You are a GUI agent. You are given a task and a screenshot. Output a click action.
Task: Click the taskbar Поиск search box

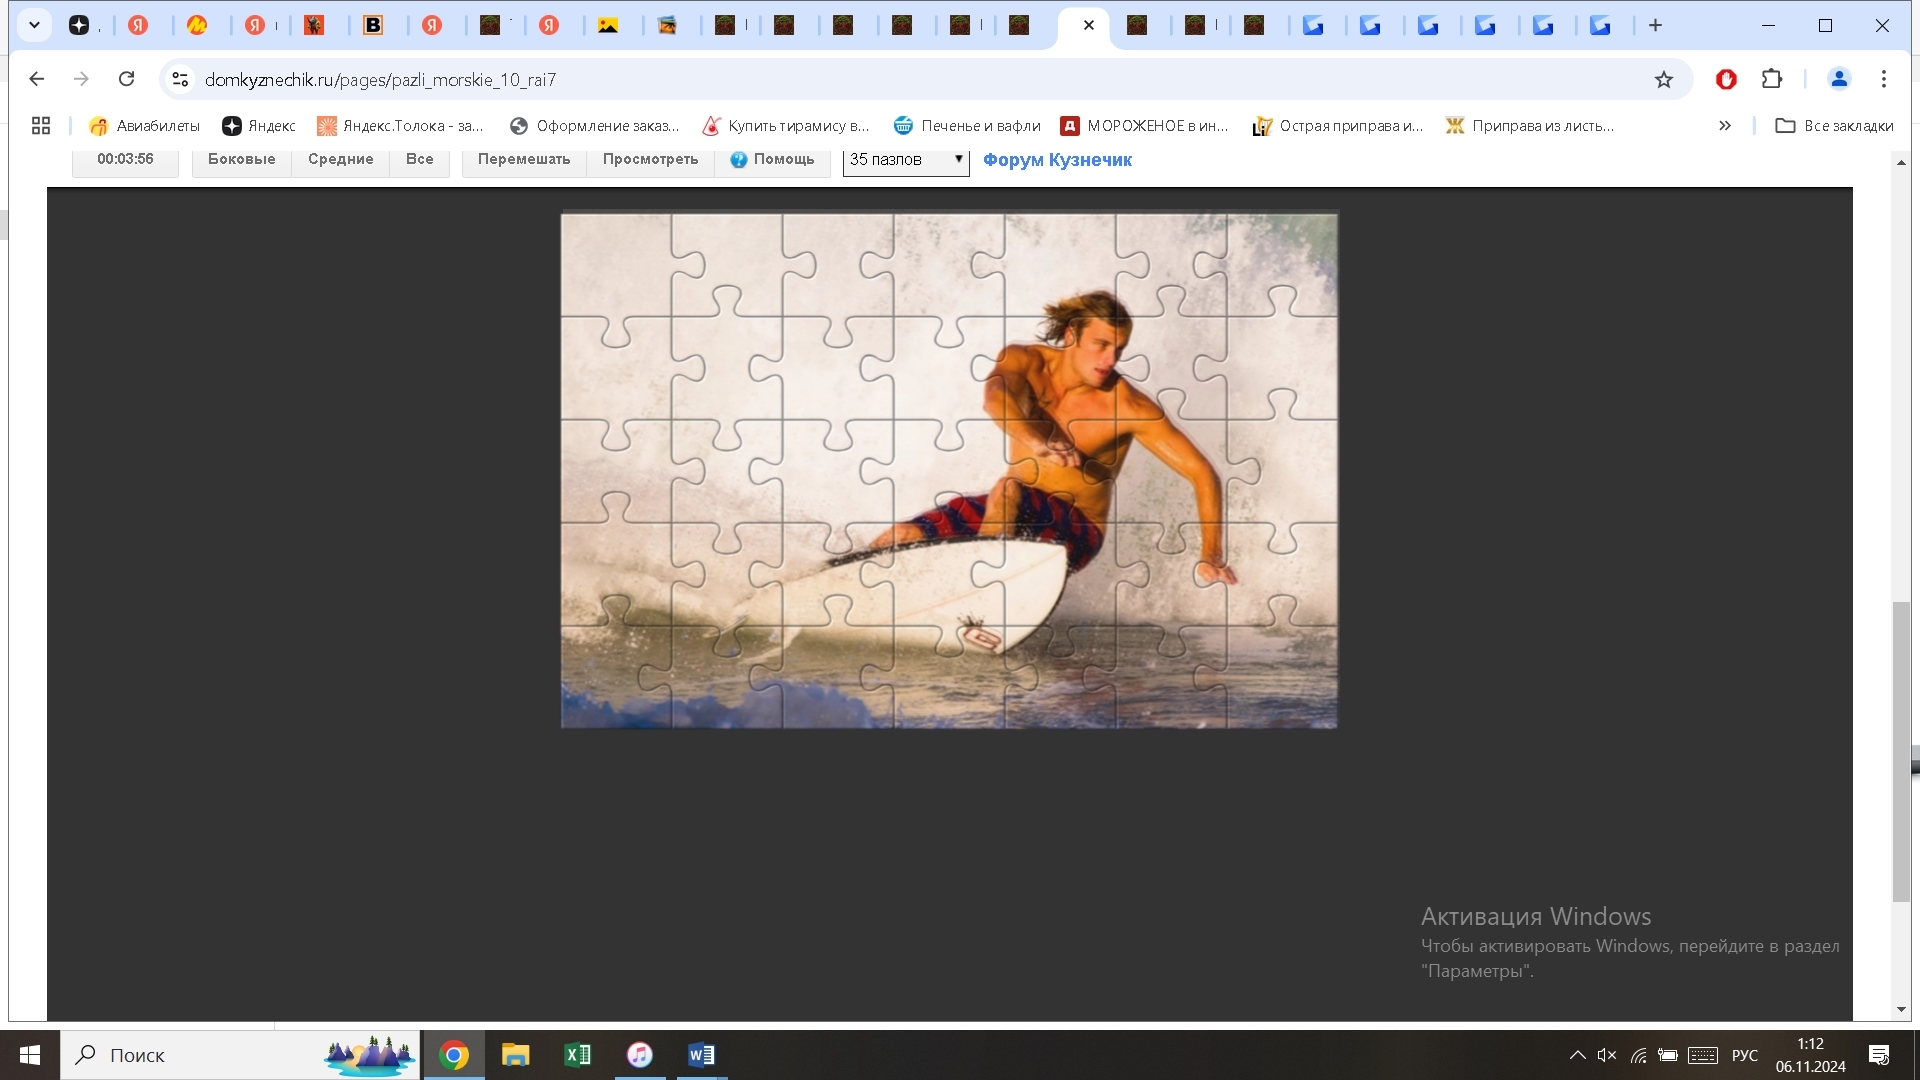240,1055
